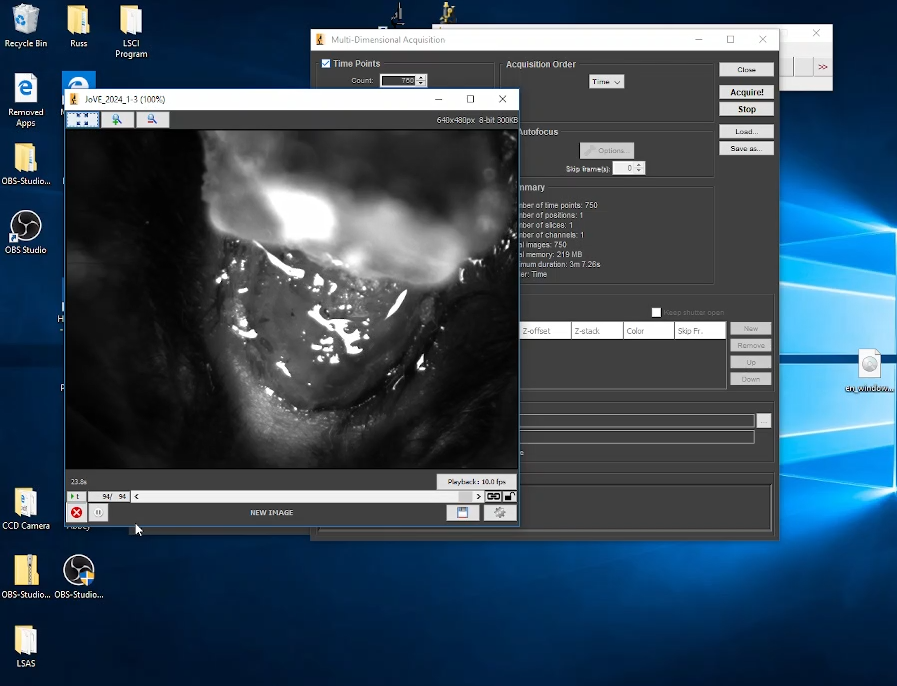Pause the acquisition in viewer
This screenshot has width=897, height=686.
98,513
